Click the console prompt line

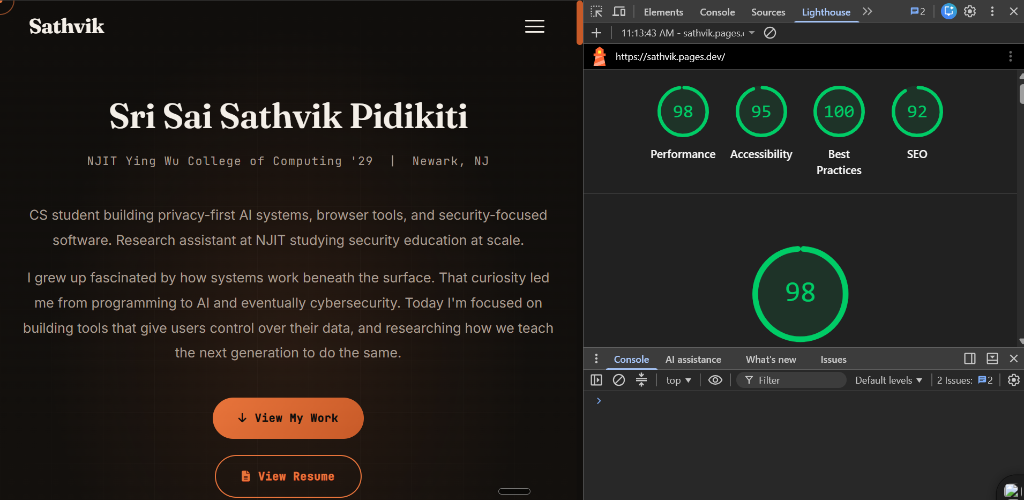pos(803,401)
